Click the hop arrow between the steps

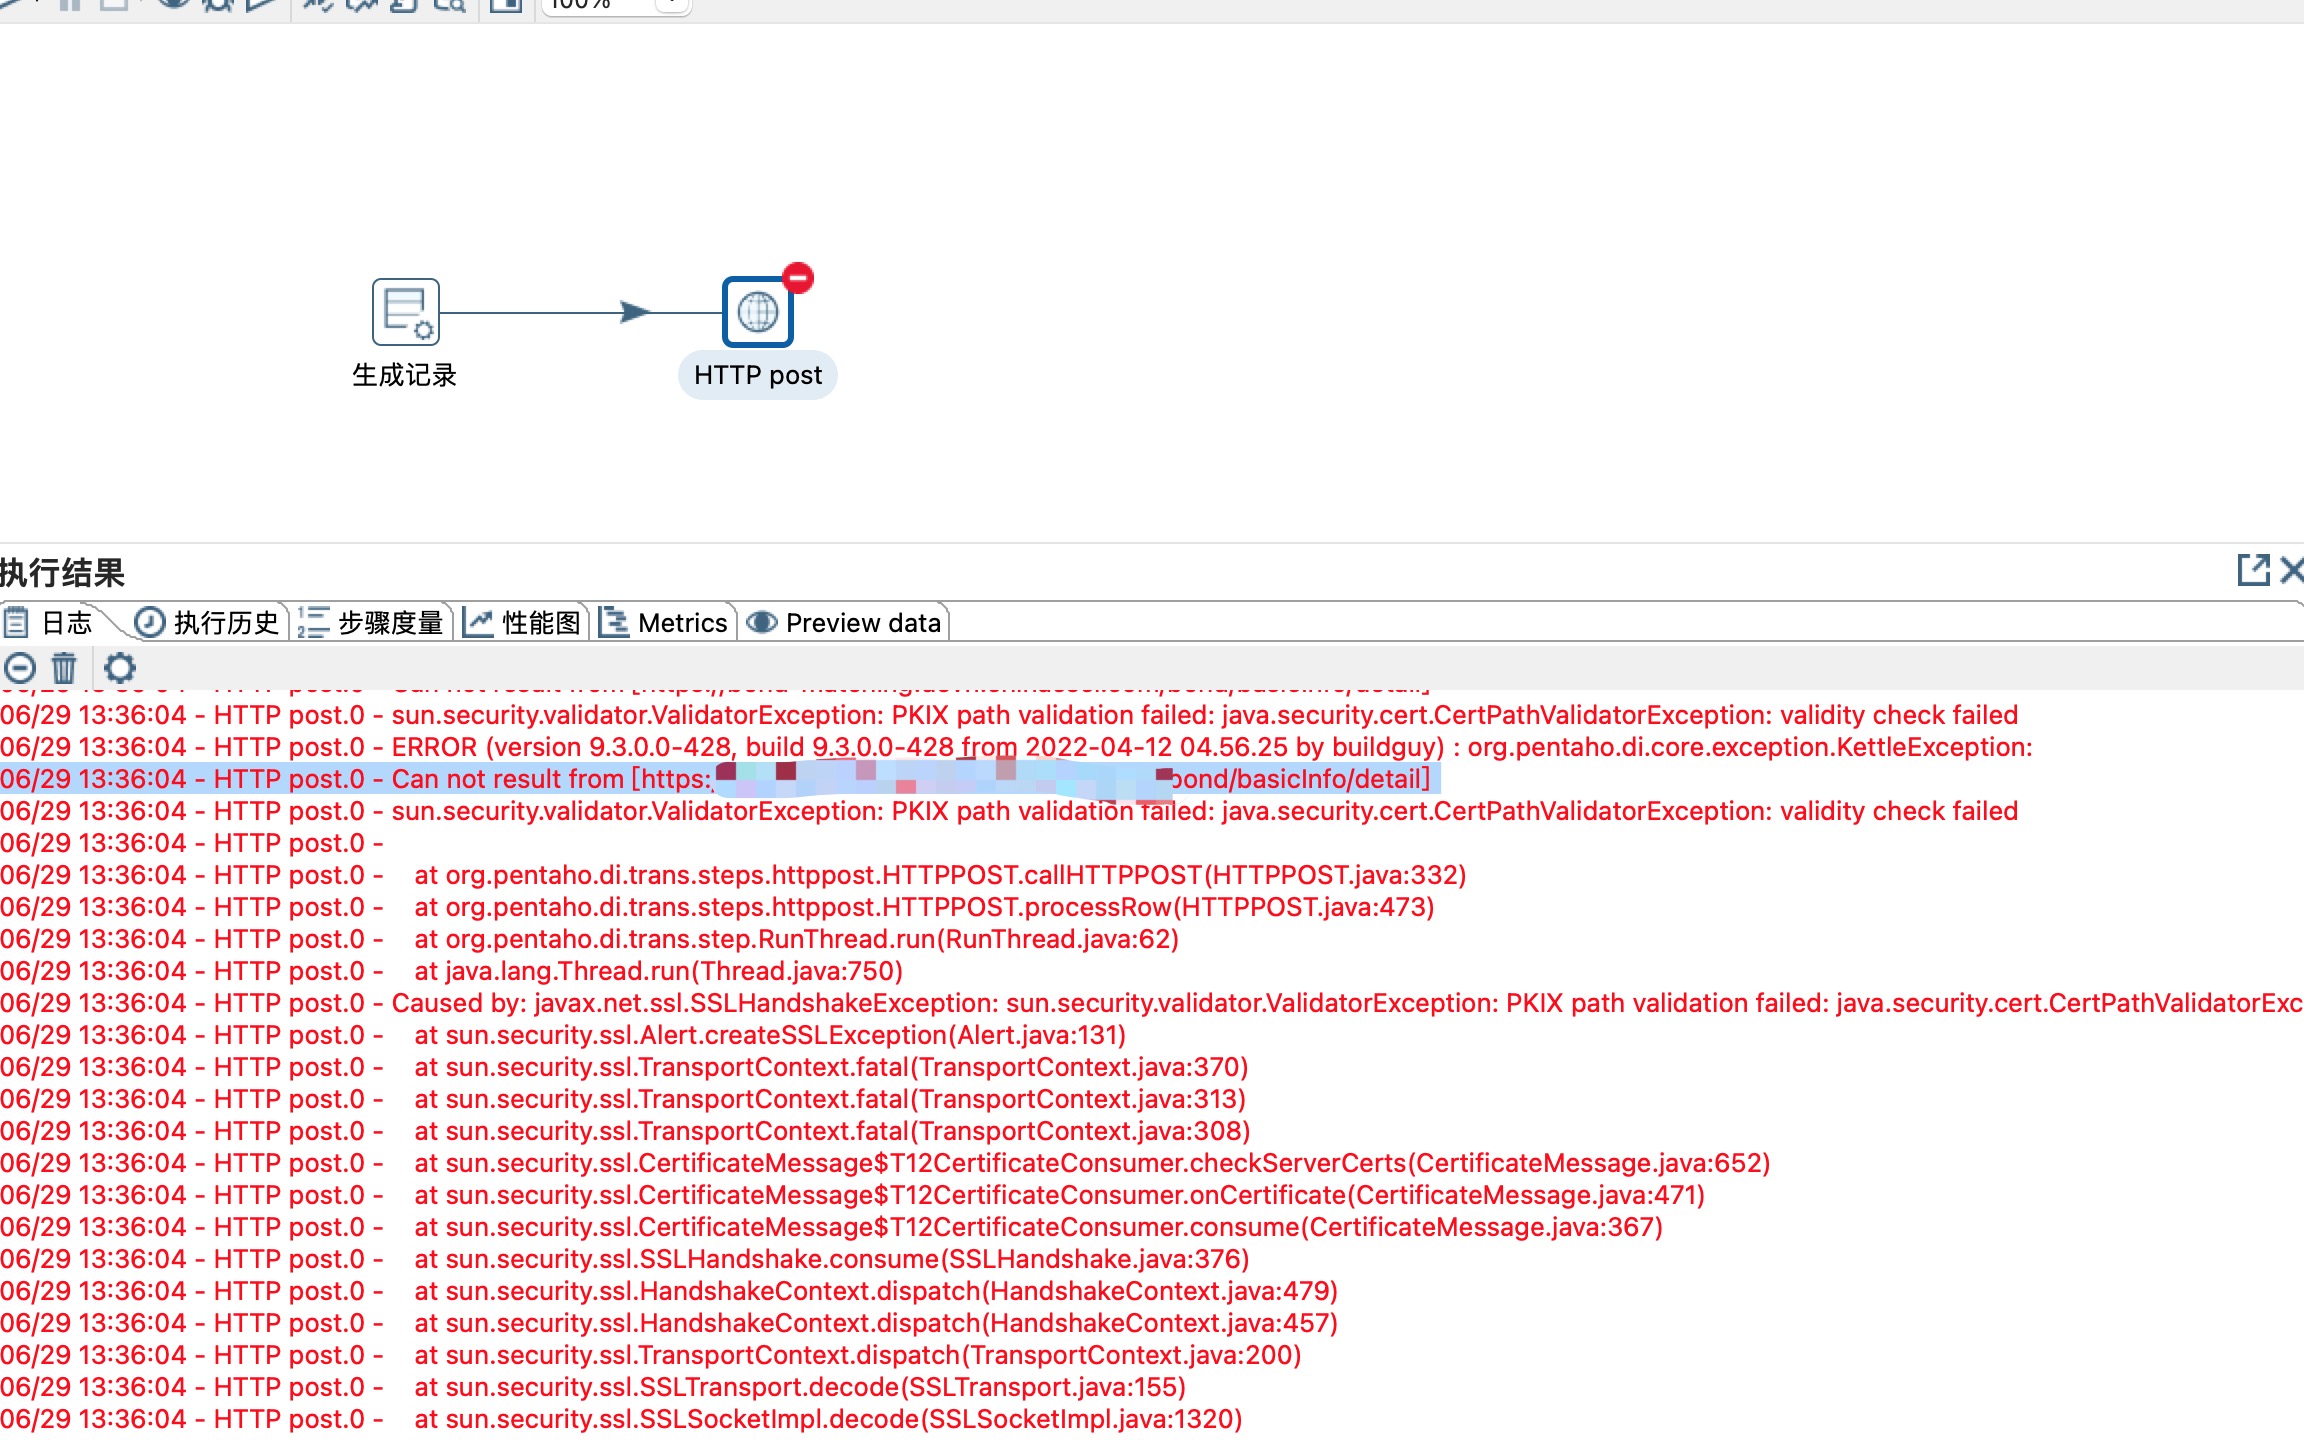(634, 312)
